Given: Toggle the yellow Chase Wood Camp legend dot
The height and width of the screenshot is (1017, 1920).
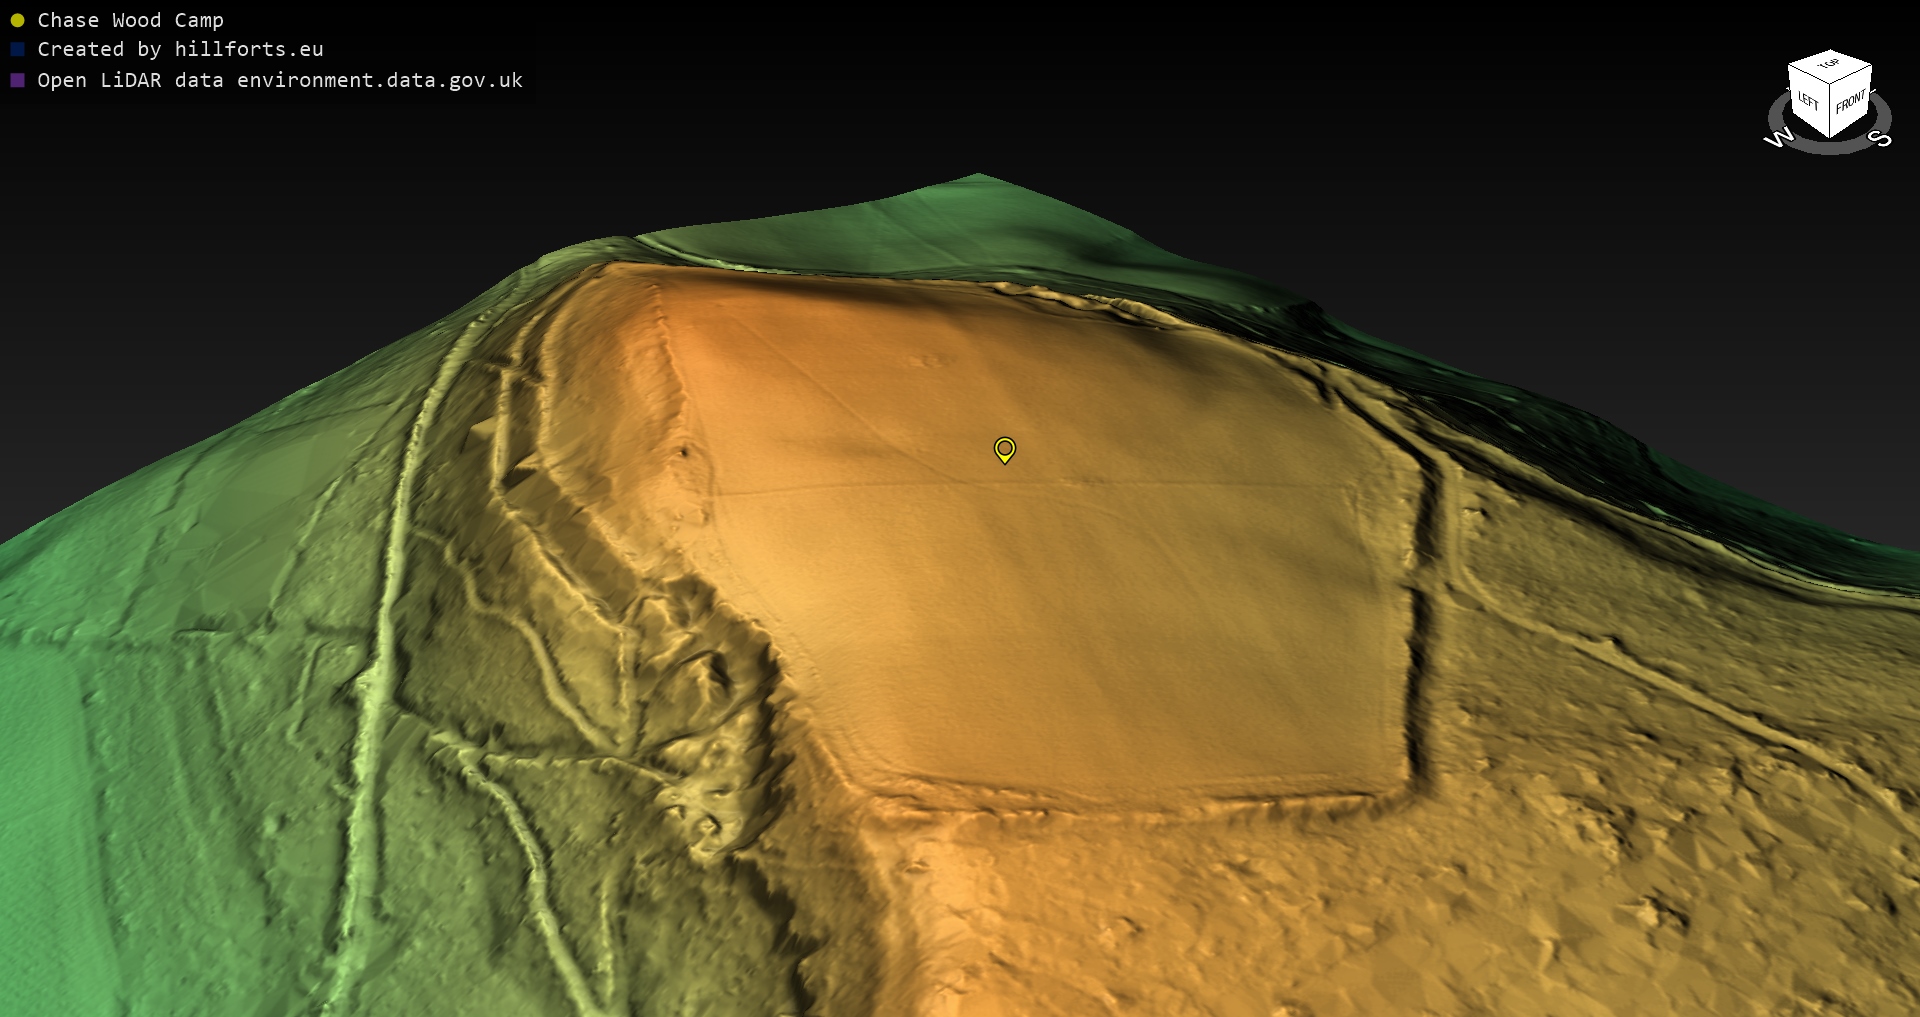Looking at the screenshot, I should point(17,20).
